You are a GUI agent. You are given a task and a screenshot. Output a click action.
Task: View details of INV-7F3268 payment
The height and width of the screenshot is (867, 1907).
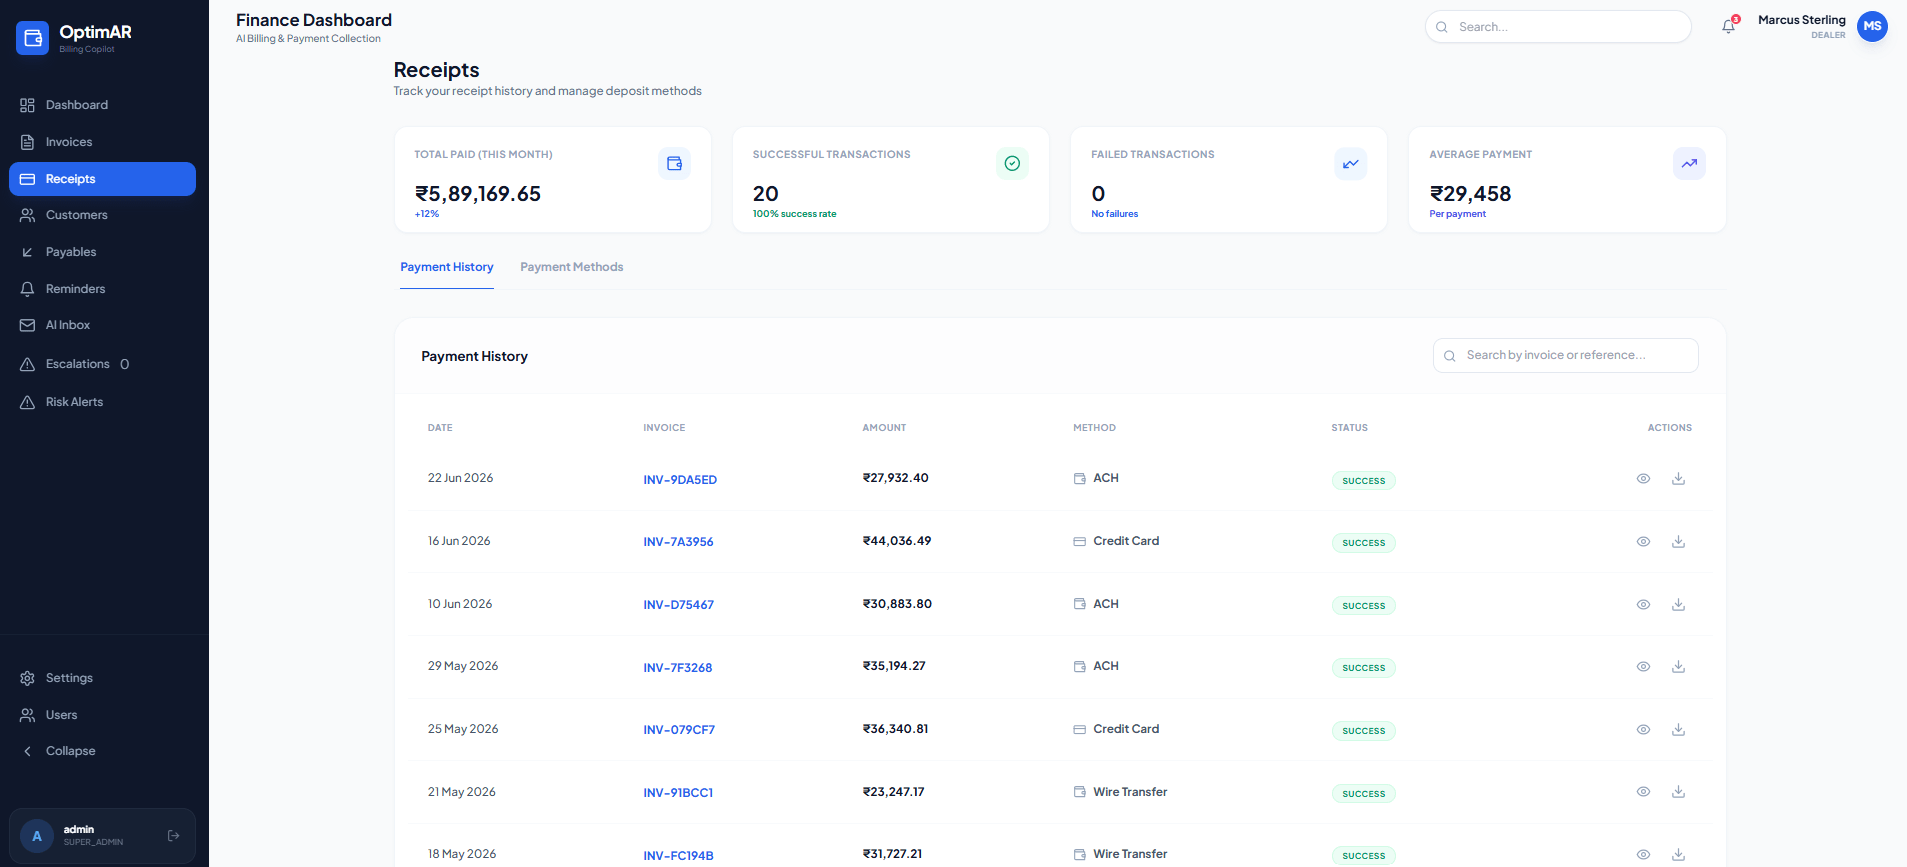point(1643,667)
